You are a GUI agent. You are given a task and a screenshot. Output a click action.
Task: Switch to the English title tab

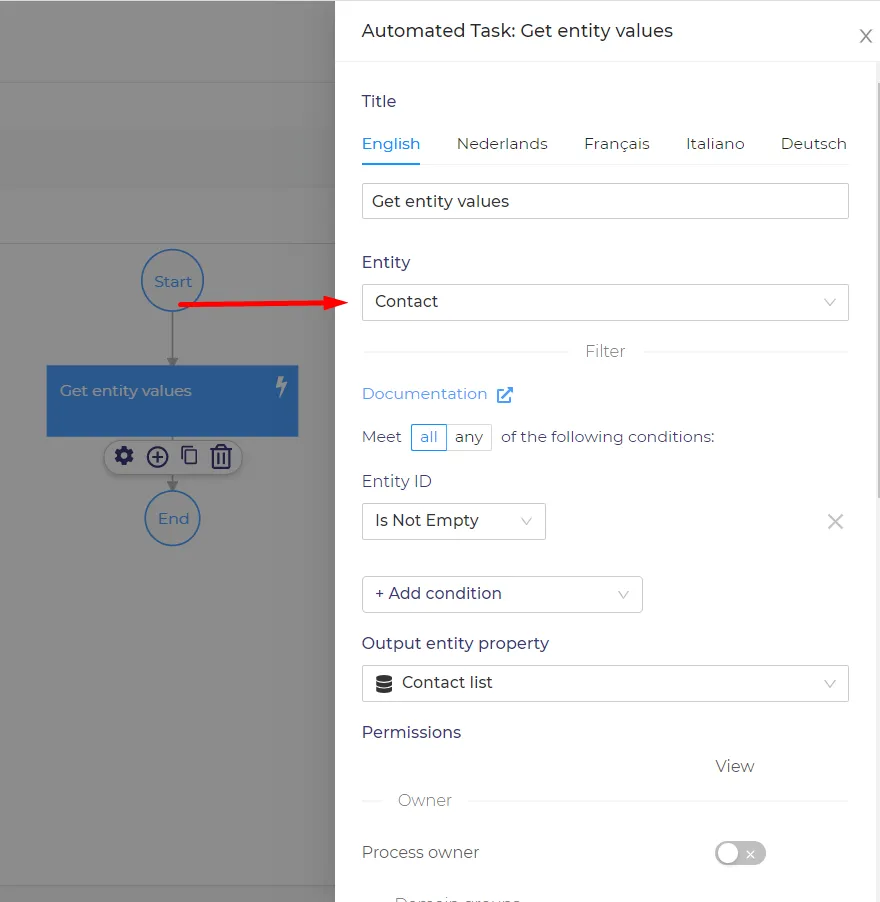point(391,144)
